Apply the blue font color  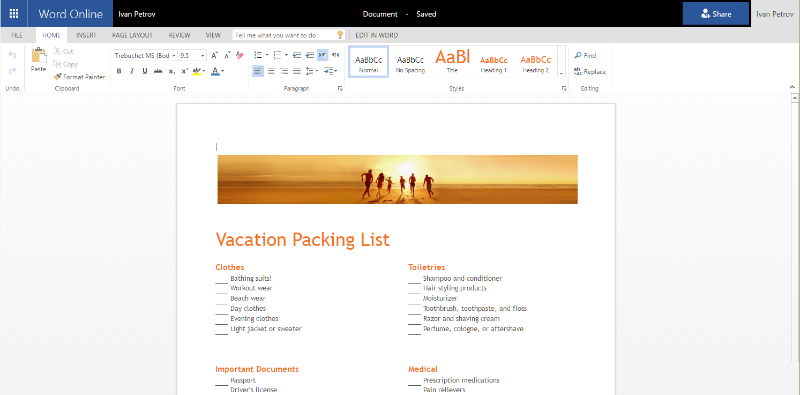[x=215, y=71]
